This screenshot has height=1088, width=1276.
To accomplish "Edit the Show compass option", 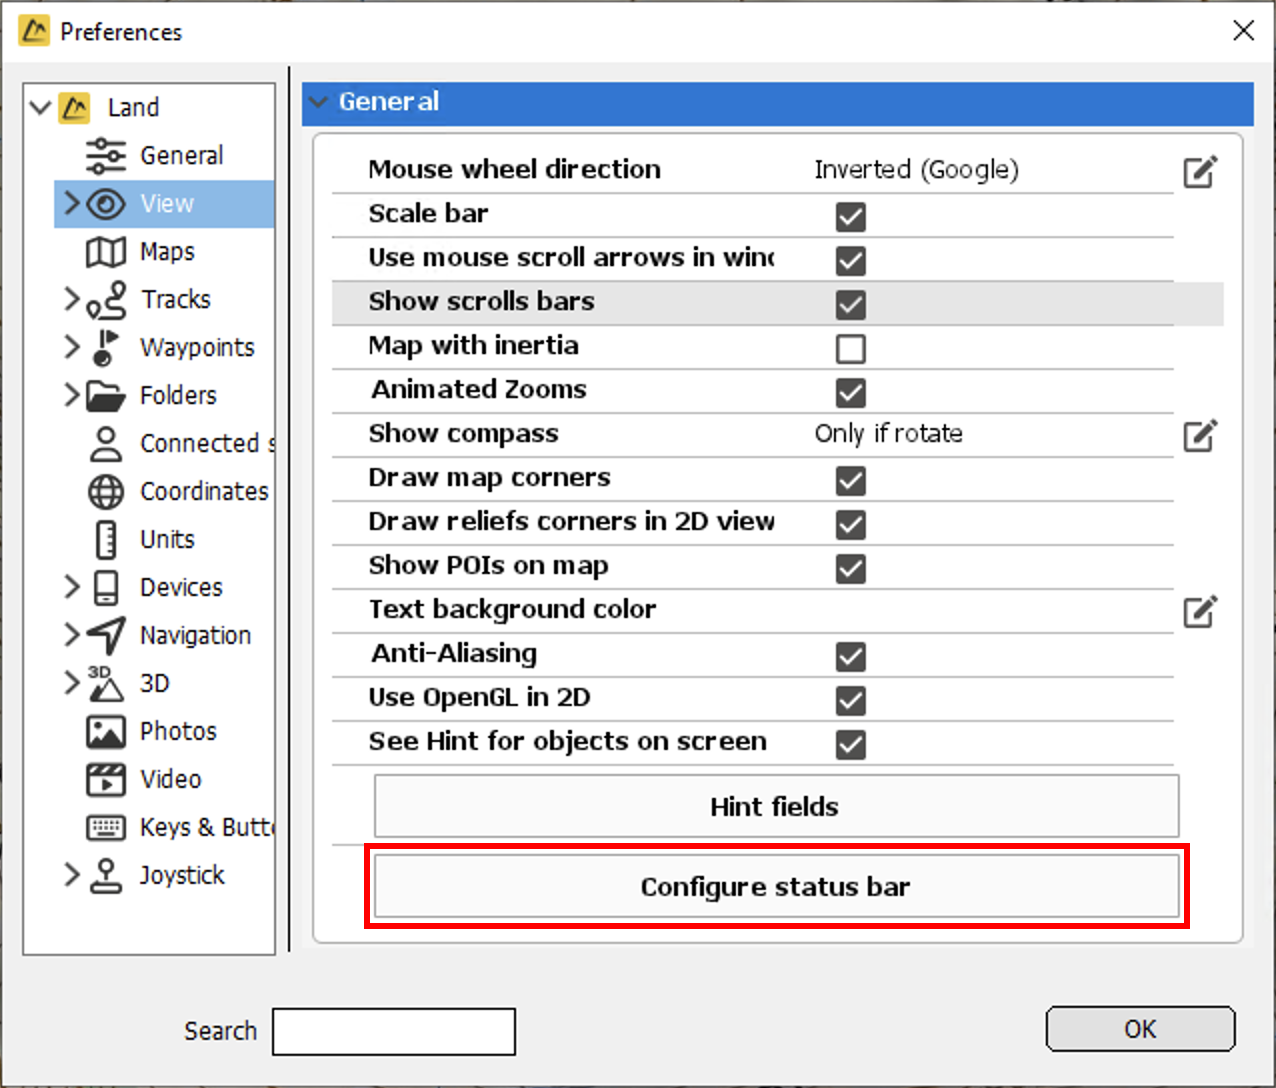I will pos(1199,436).
